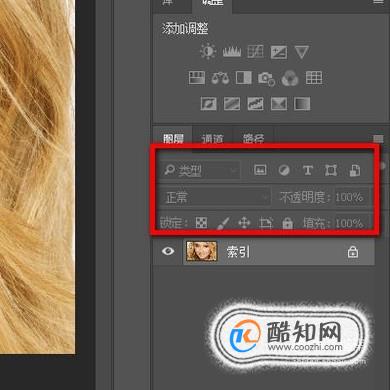Click the 不透明度 100% field

[352, 197]
